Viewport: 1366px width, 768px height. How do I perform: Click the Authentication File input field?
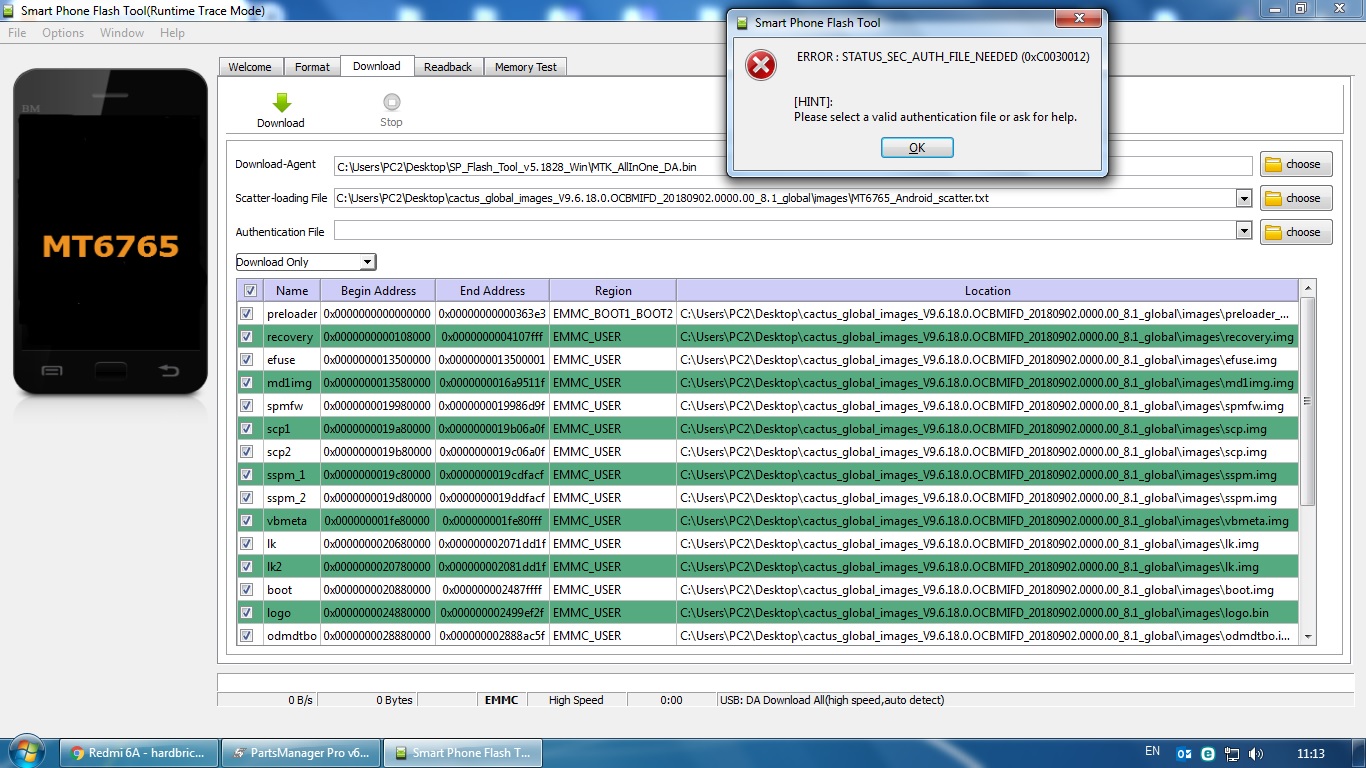pos(785,232)
